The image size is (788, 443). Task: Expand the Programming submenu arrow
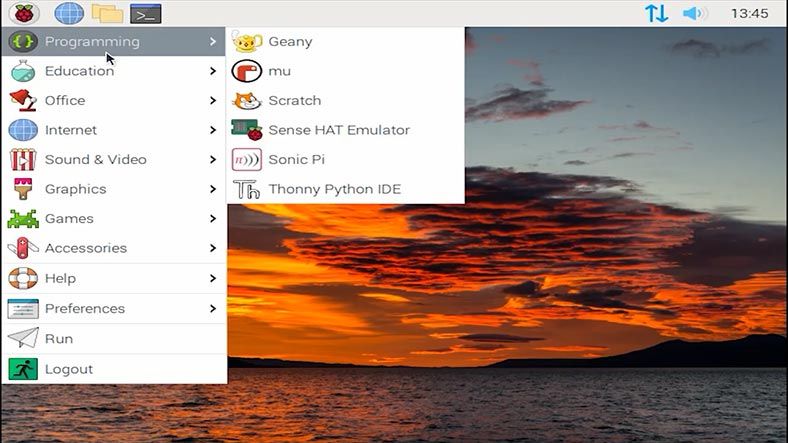tap(213, 41)
